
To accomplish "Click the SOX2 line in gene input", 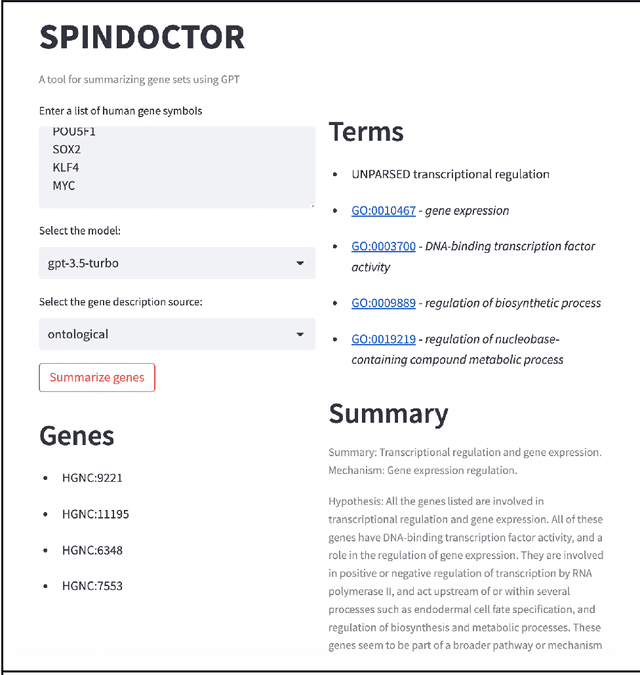I will click(x=68, y=150).
